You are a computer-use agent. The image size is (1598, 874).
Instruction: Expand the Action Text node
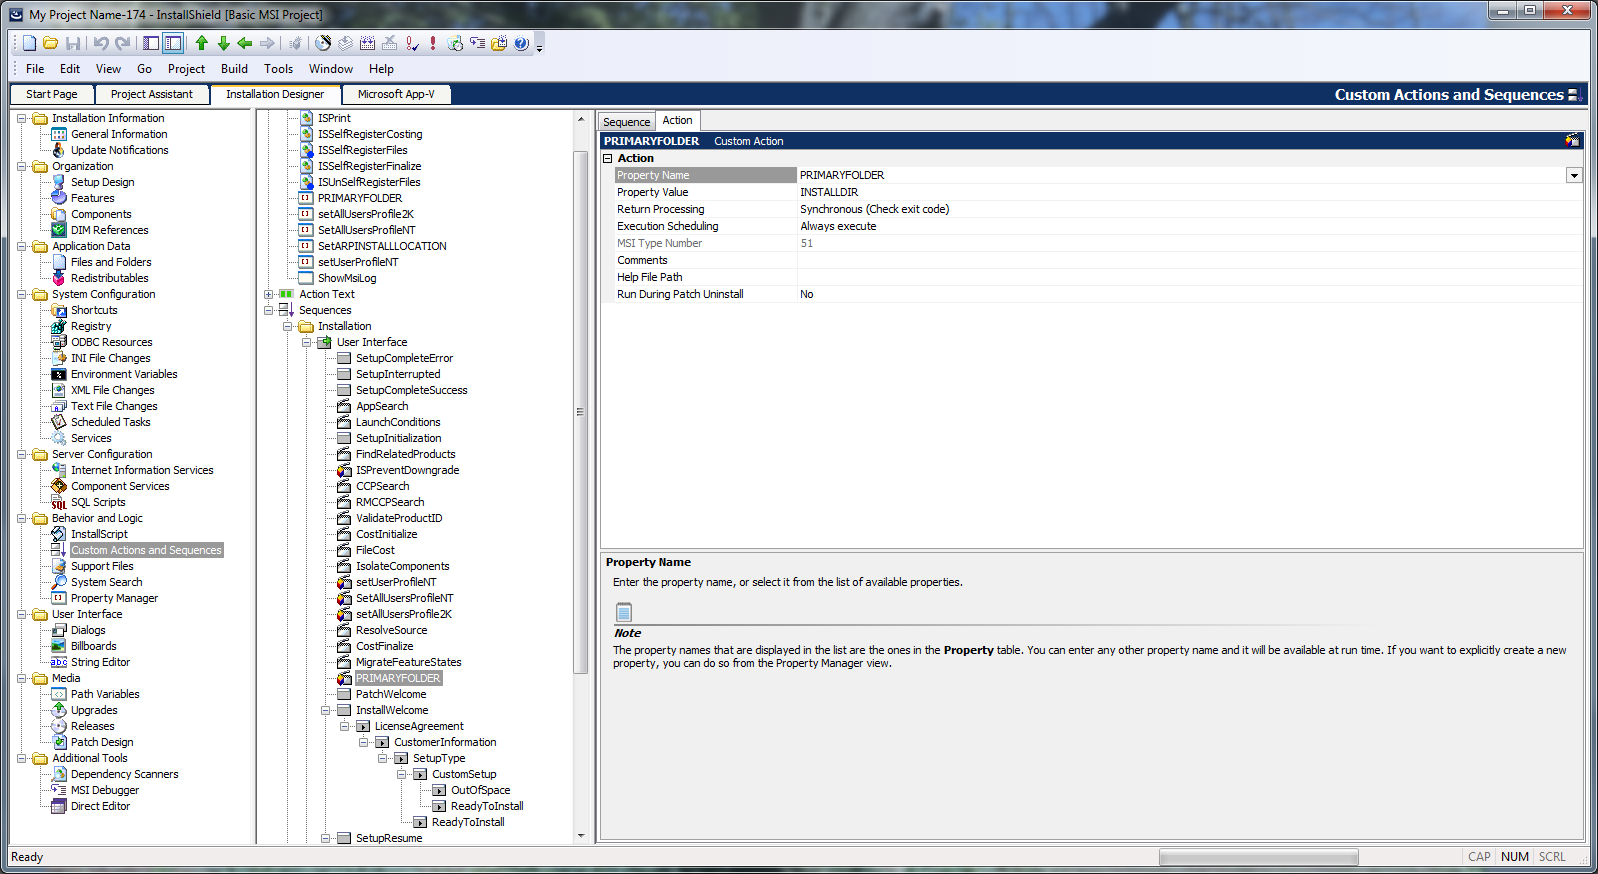click(x=268, y=294)
